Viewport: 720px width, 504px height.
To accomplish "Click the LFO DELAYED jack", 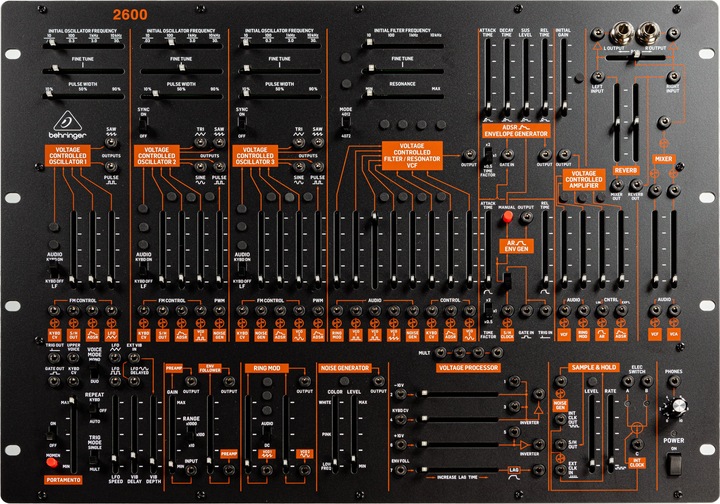I will coord(134,381).
